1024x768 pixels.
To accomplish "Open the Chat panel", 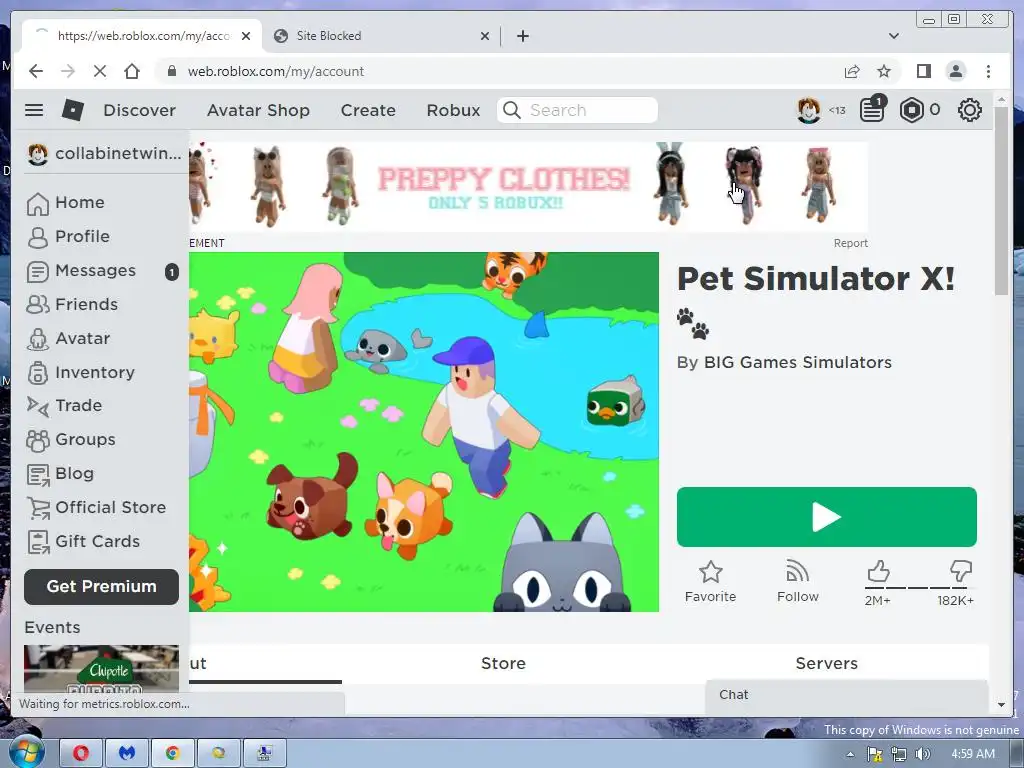I will click(846, 696).
